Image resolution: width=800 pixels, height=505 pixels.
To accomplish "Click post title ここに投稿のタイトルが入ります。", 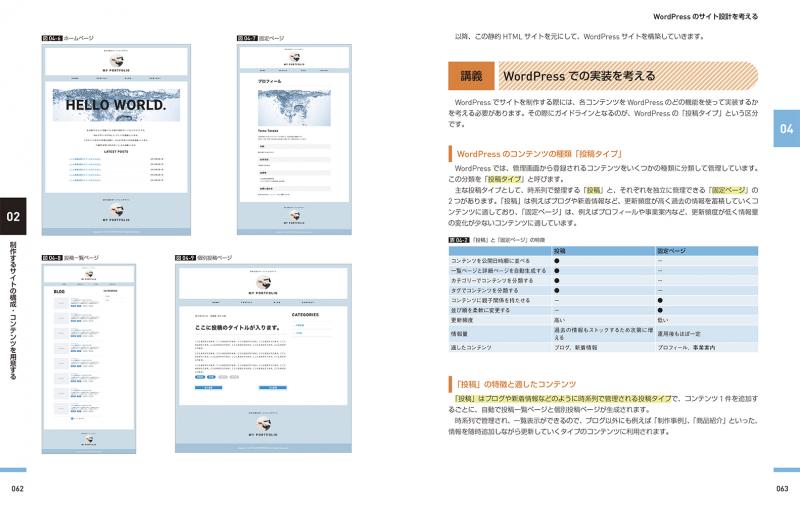I will 237,327.
